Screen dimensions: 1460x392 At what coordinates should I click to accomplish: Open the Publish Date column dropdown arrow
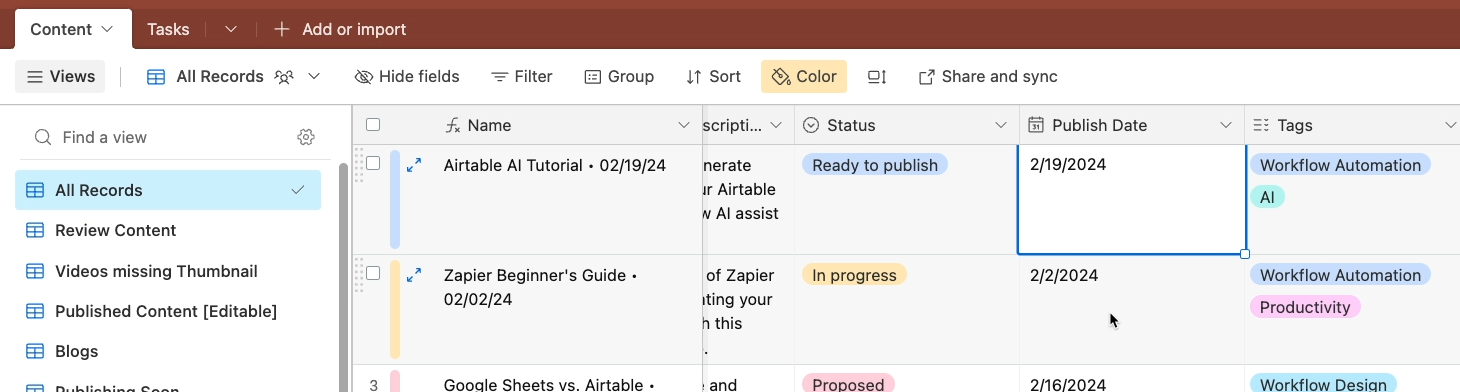(1226, 125)
